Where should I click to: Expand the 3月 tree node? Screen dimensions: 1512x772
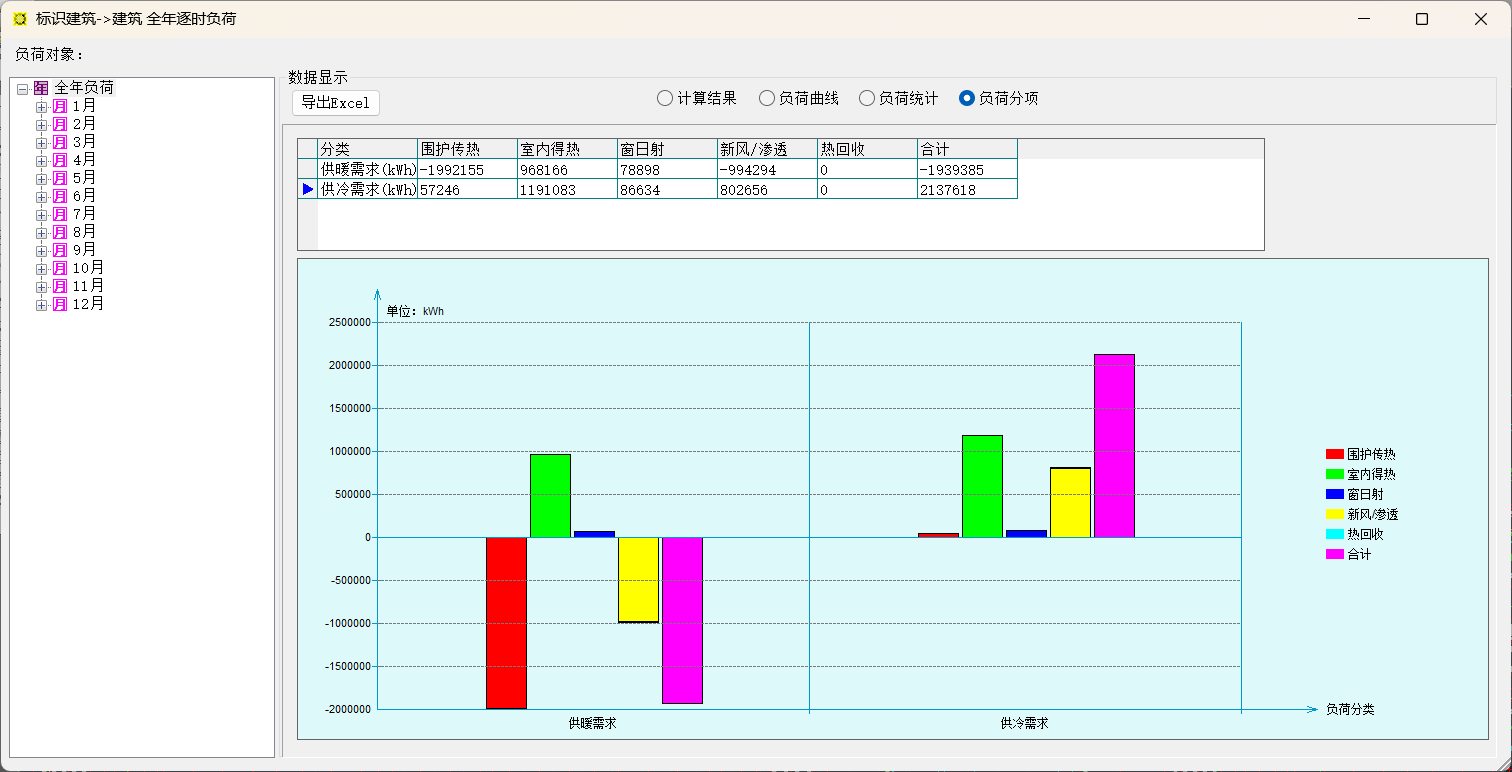coord(41,143)
